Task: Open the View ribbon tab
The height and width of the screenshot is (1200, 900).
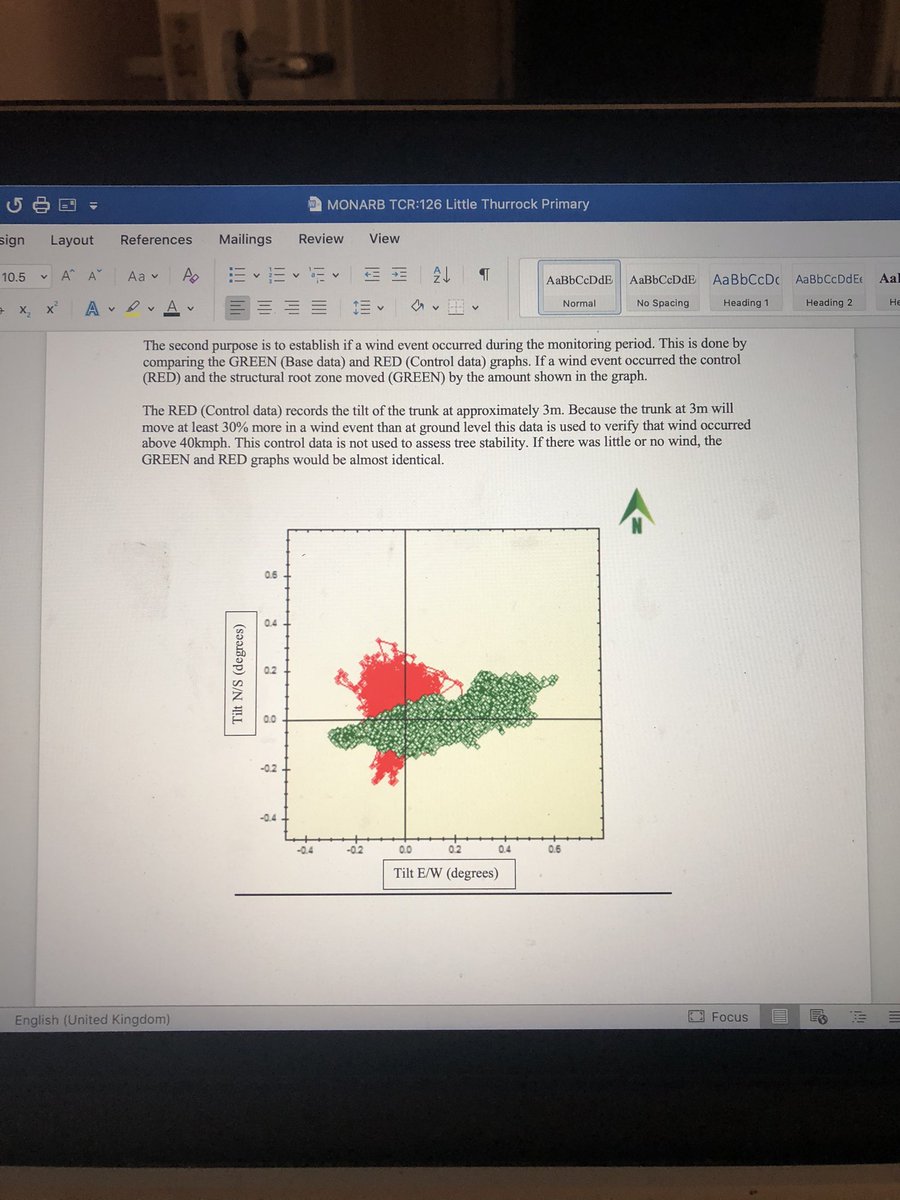Action: (384, 239)
